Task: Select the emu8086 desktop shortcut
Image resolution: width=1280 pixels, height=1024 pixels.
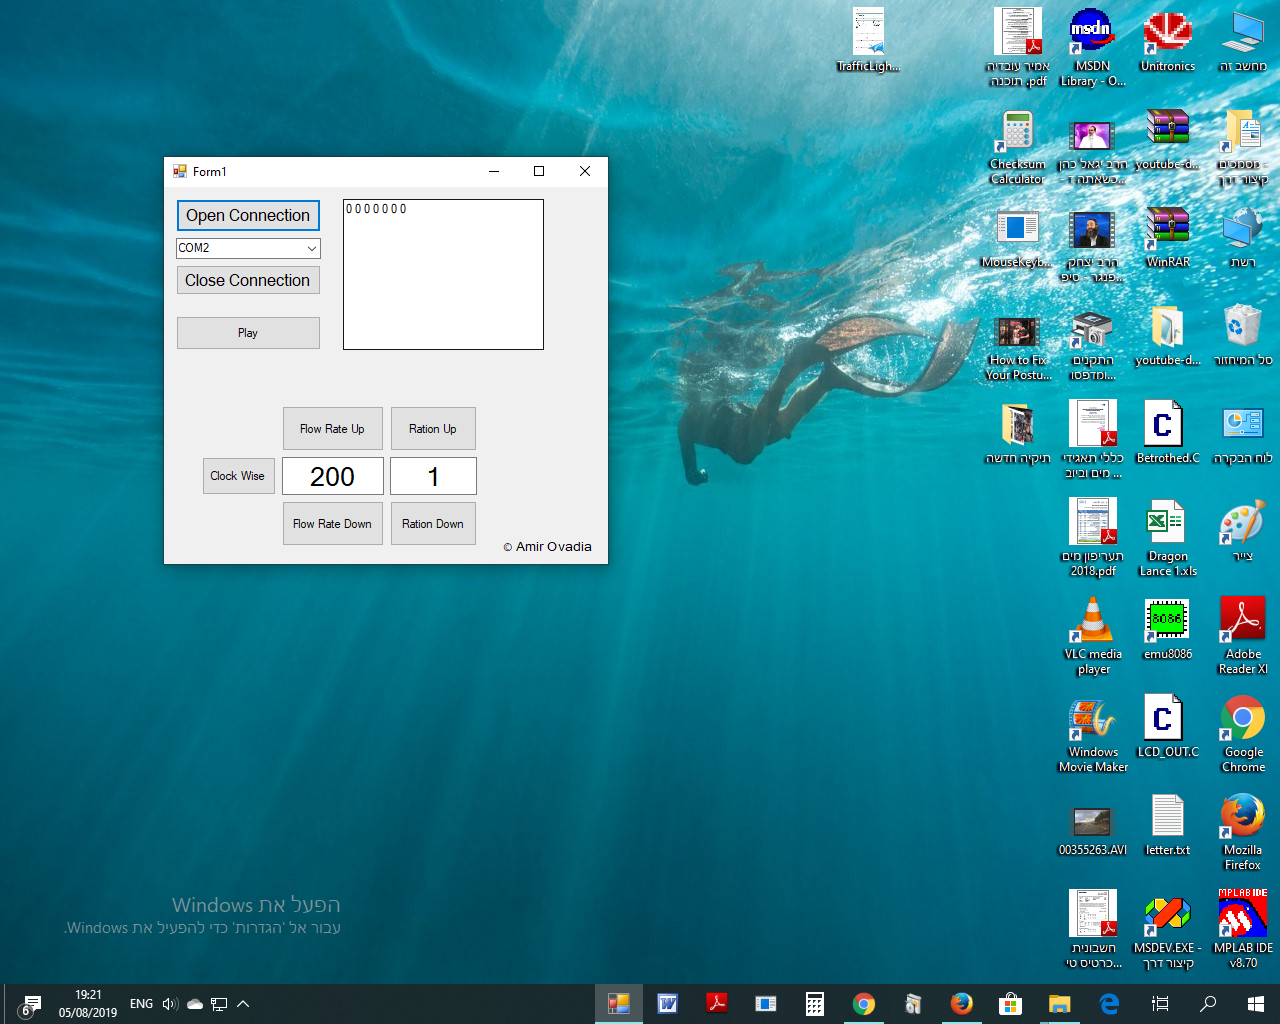Action: [x=1167, y=629]
